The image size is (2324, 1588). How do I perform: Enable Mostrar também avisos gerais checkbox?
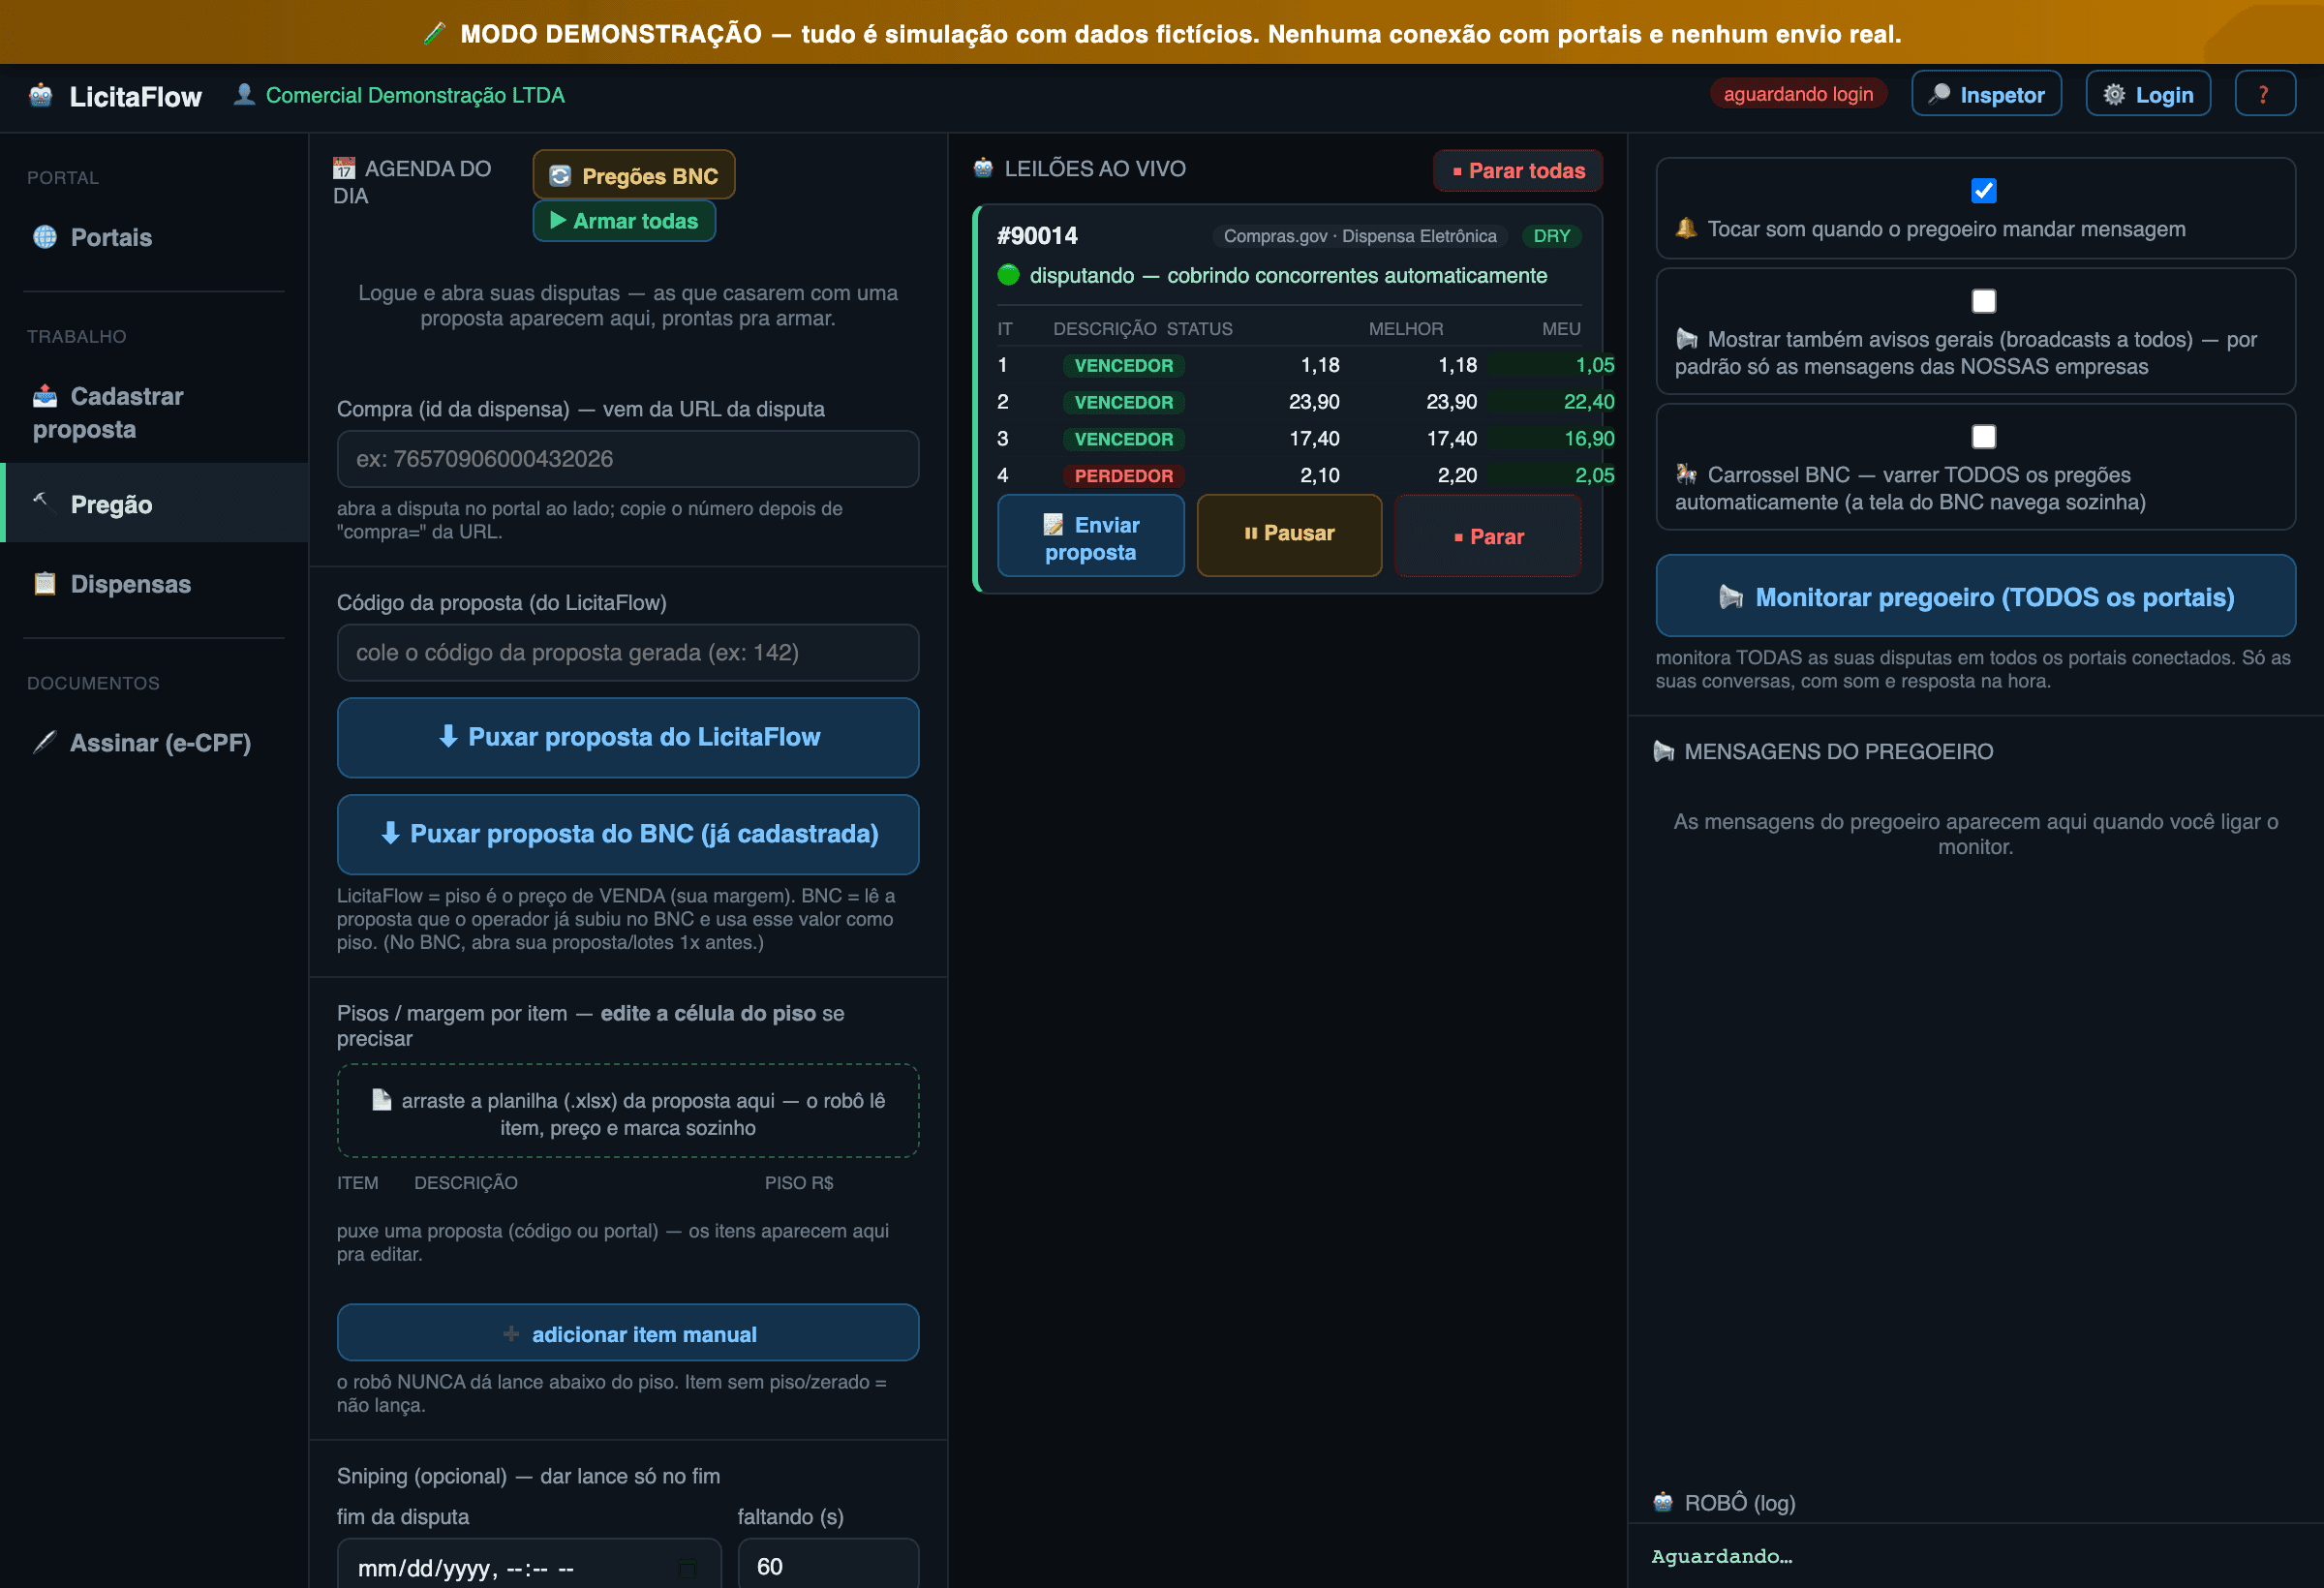pyautogui.click(x=1983, y=301)
